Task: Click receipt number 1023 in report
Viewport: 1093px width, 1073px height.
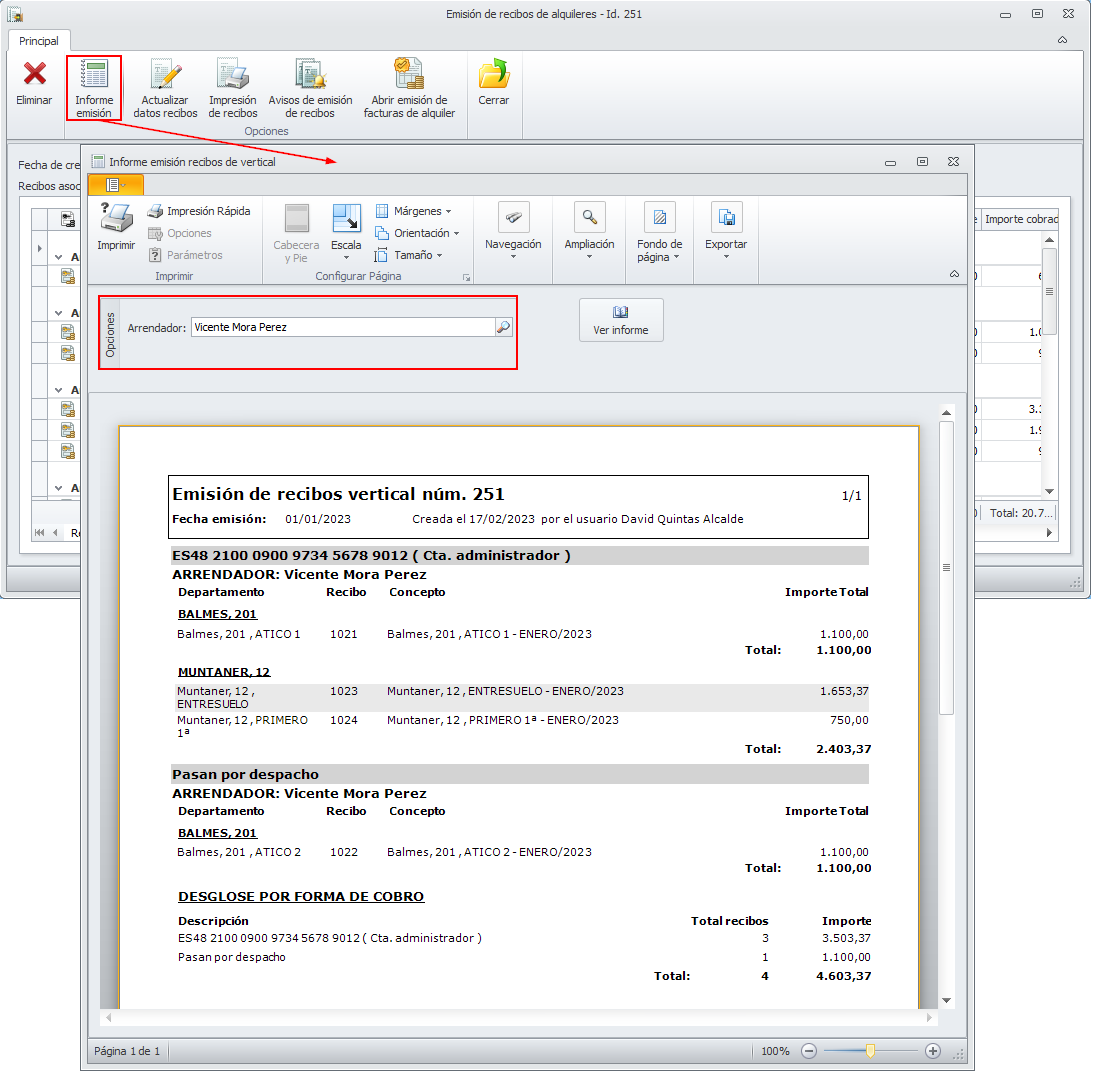Action: coord(344,691)
